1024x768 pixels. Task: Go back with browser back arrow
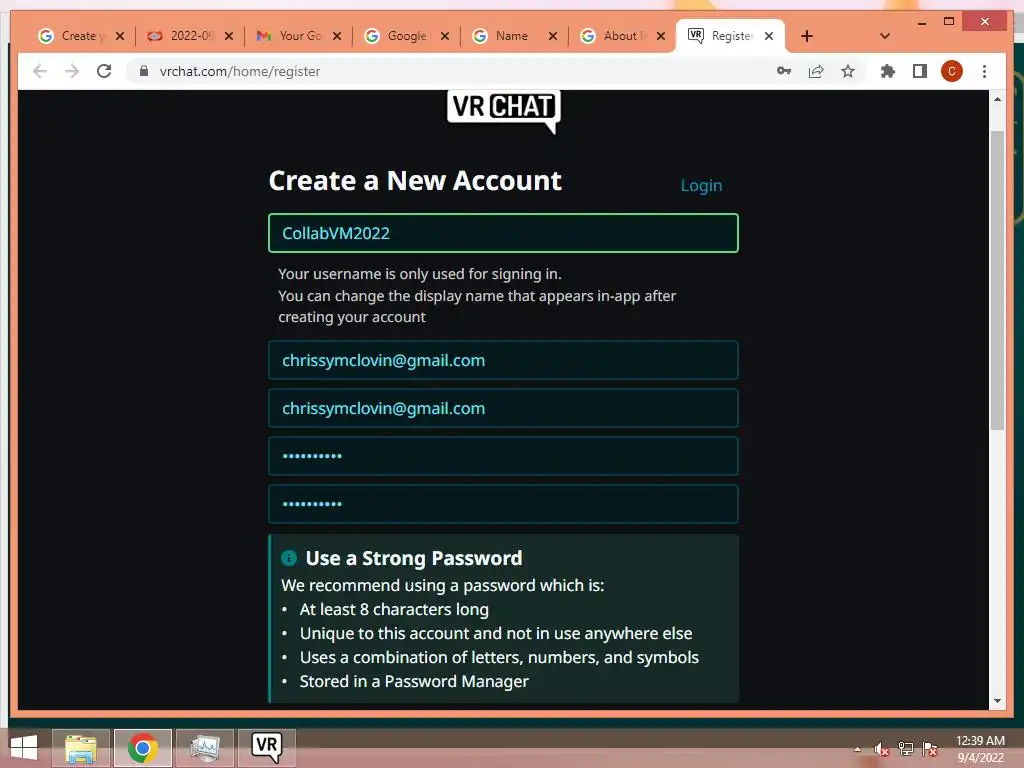coord(40,71)
